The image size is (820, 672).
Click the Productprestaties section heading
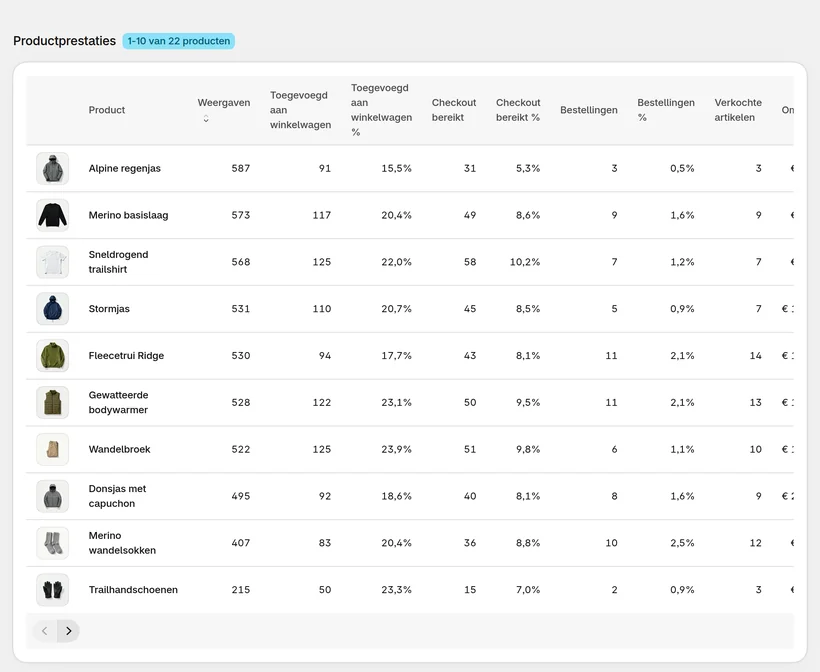64,41
